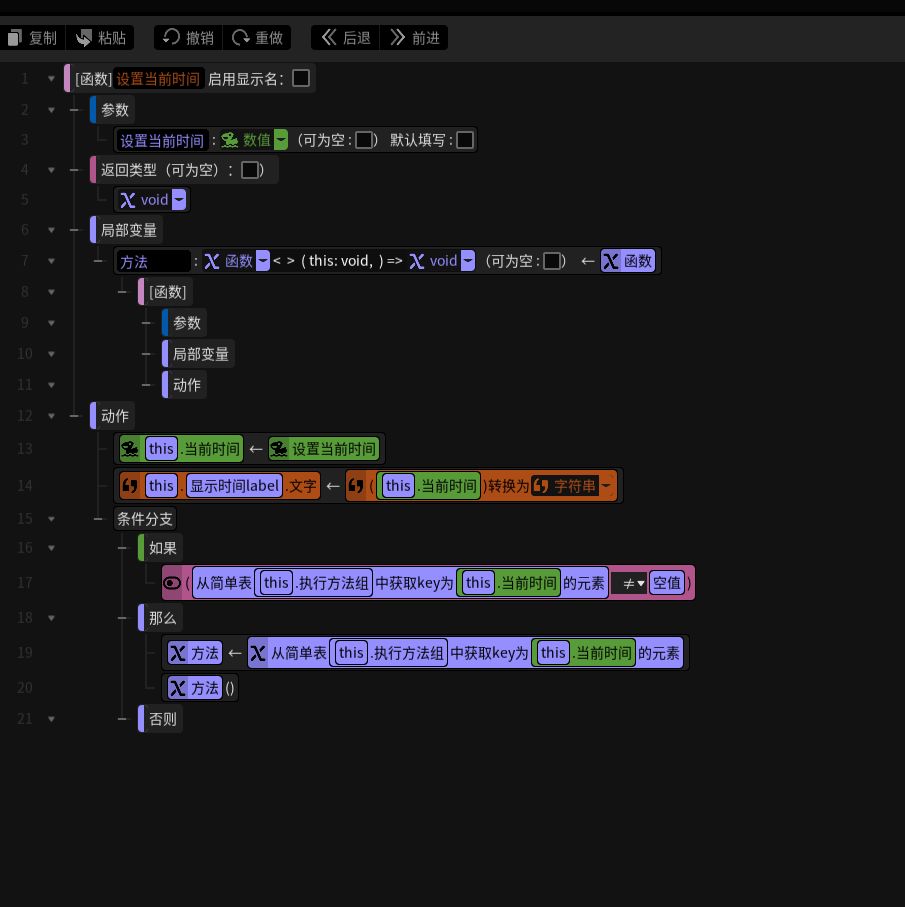Click the 重做 redo arrow button

click(257, 38)
